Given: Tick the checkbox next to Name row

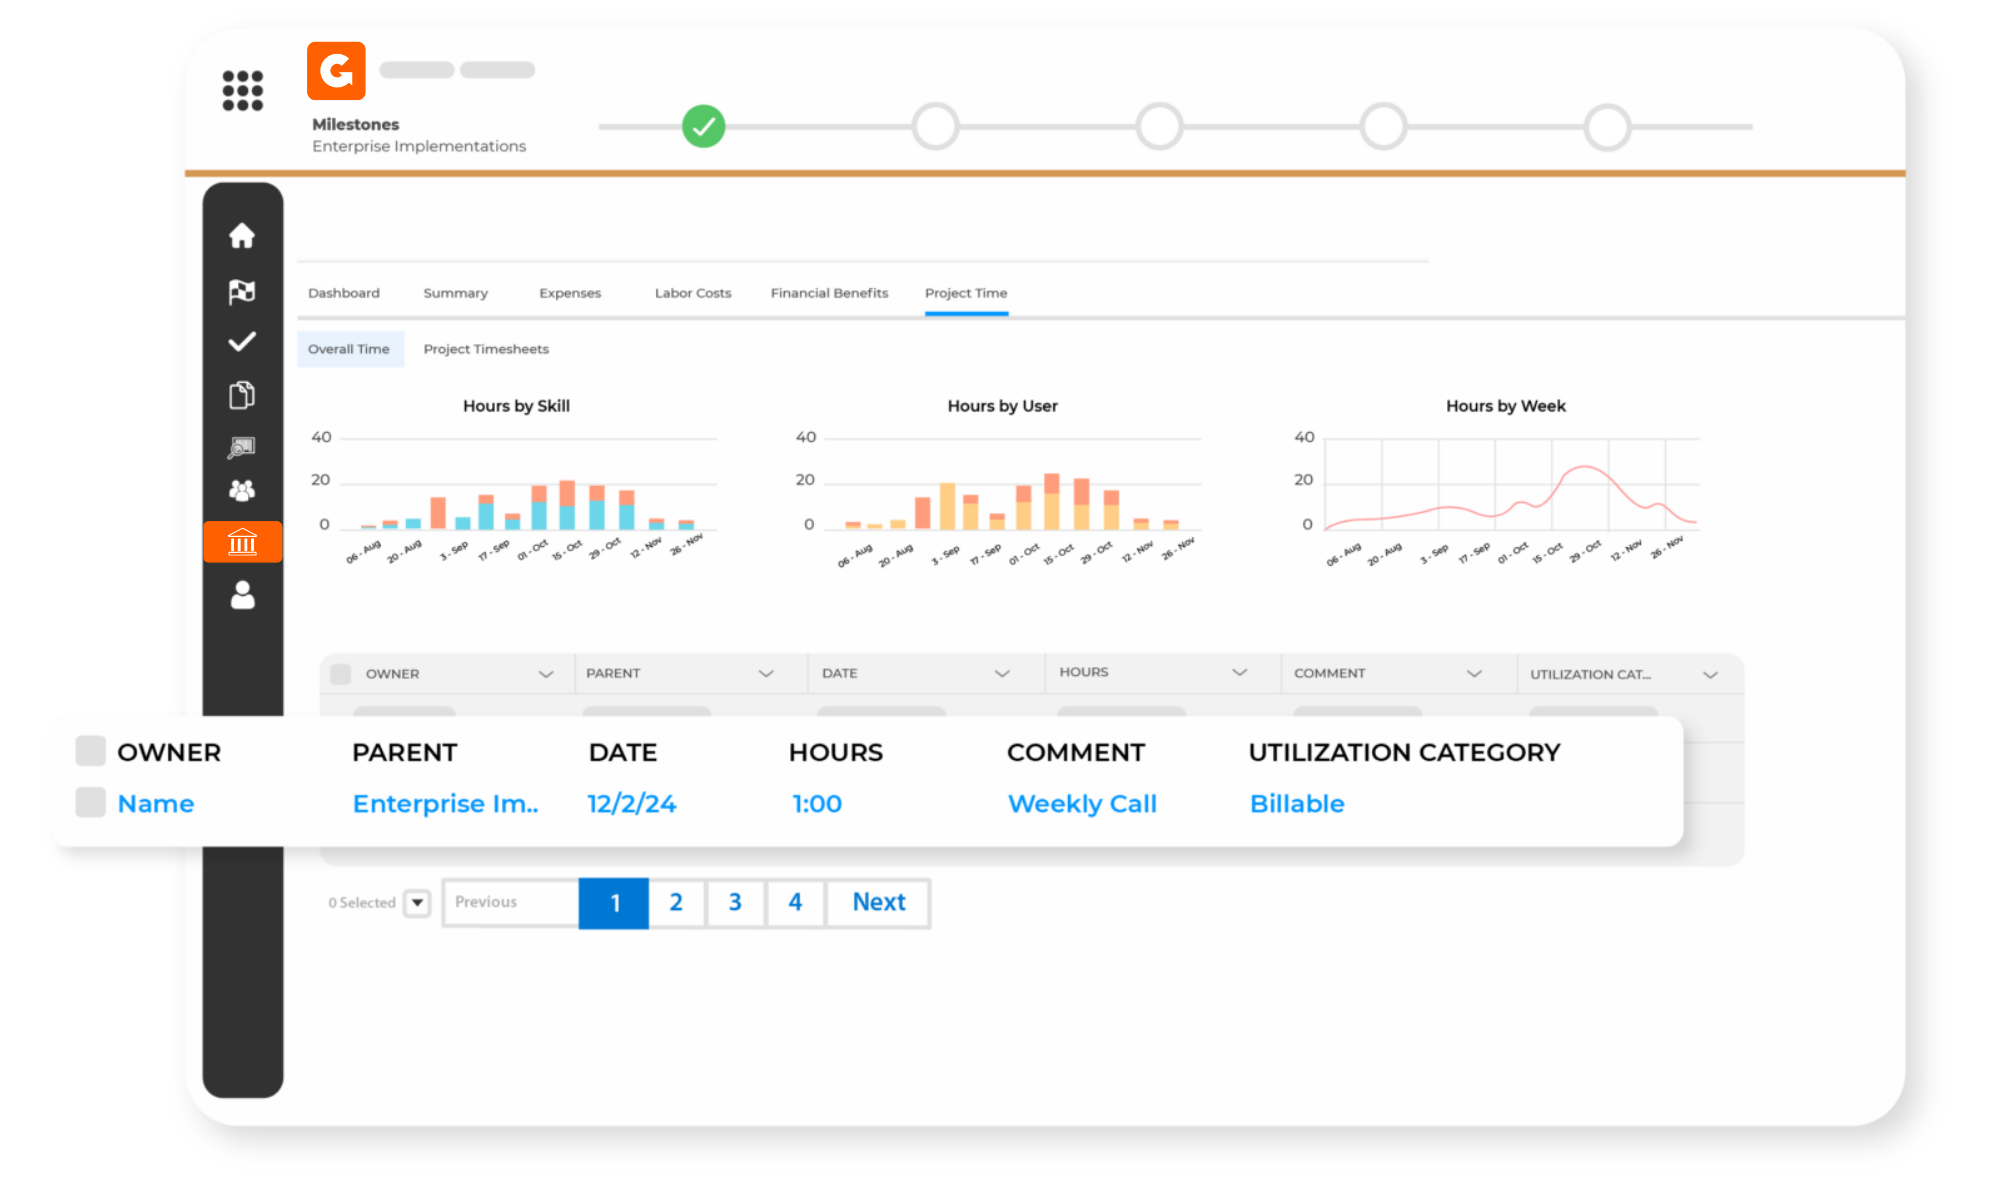Looking at the screenshot, I should pyautogui.click(x=91, y=802).
